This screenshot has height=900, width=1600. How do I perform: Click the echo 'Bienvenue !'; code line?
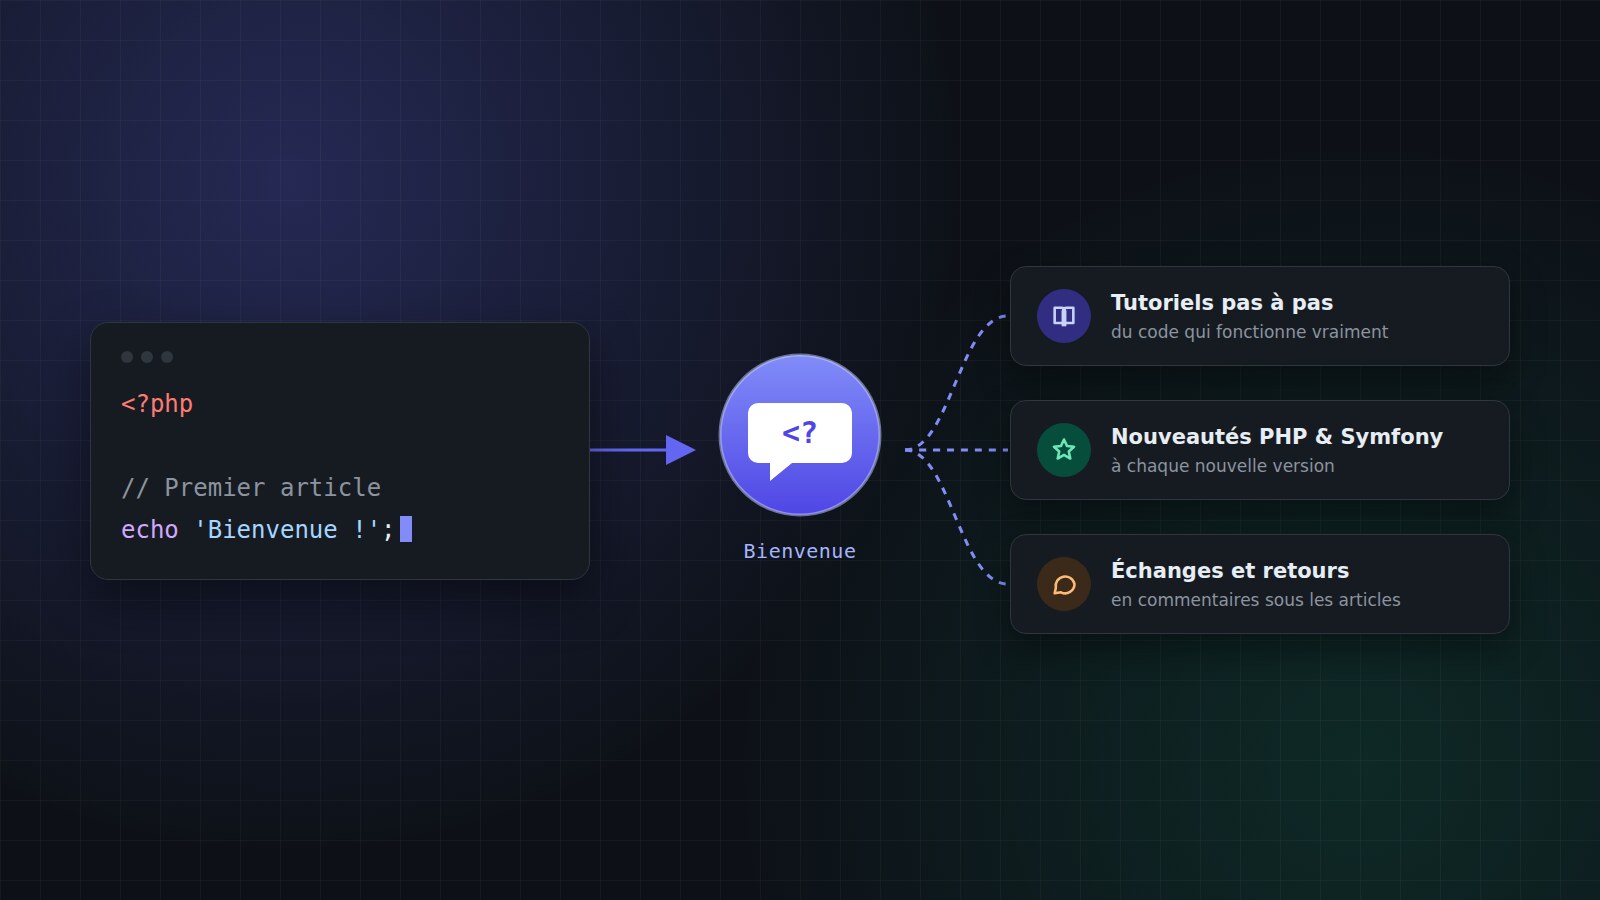(257, 529)
